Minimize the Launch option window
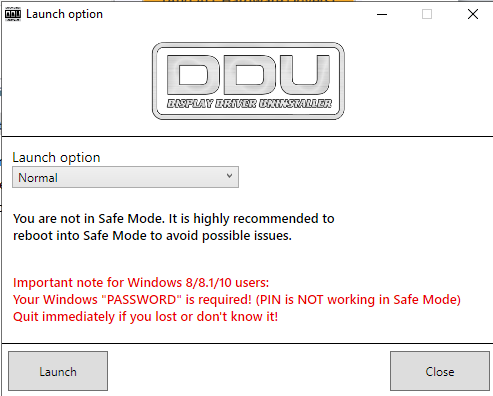The height and width of the screenshot is (396, 493). pos(382,14)
